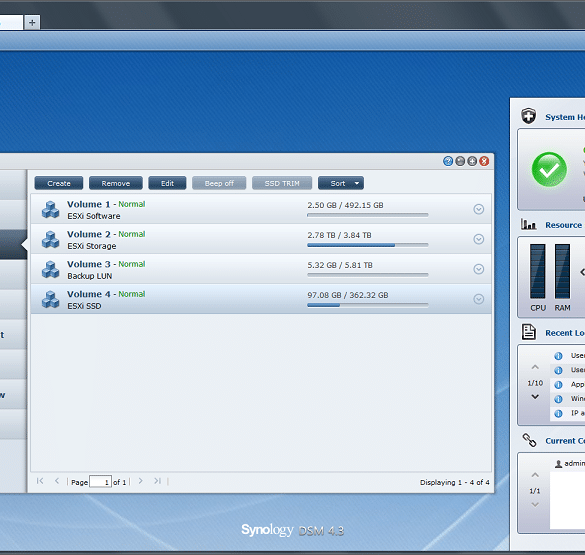Click Volume 3 cube icon
585x555 pixels.
click(50, 269)
